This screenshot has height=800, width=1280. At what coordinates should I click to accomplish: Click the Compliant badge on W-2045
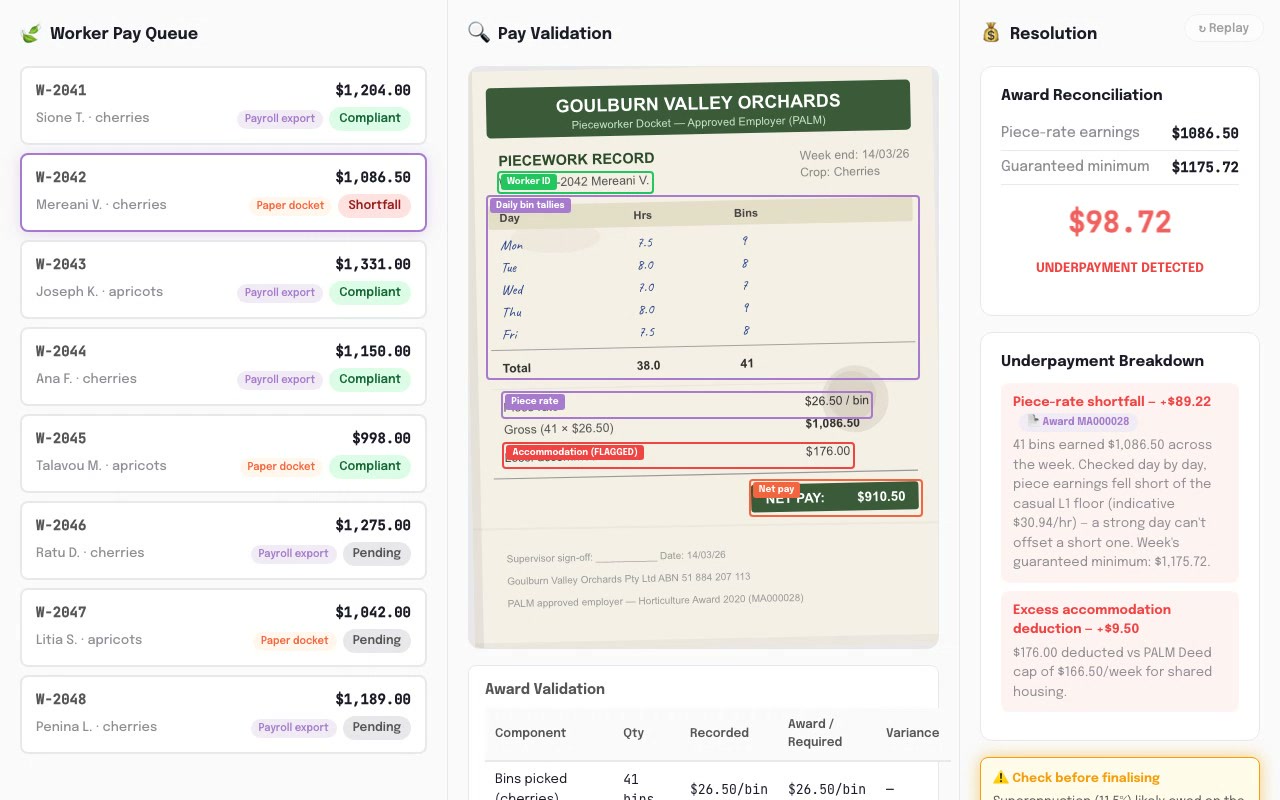coord(370,466)
